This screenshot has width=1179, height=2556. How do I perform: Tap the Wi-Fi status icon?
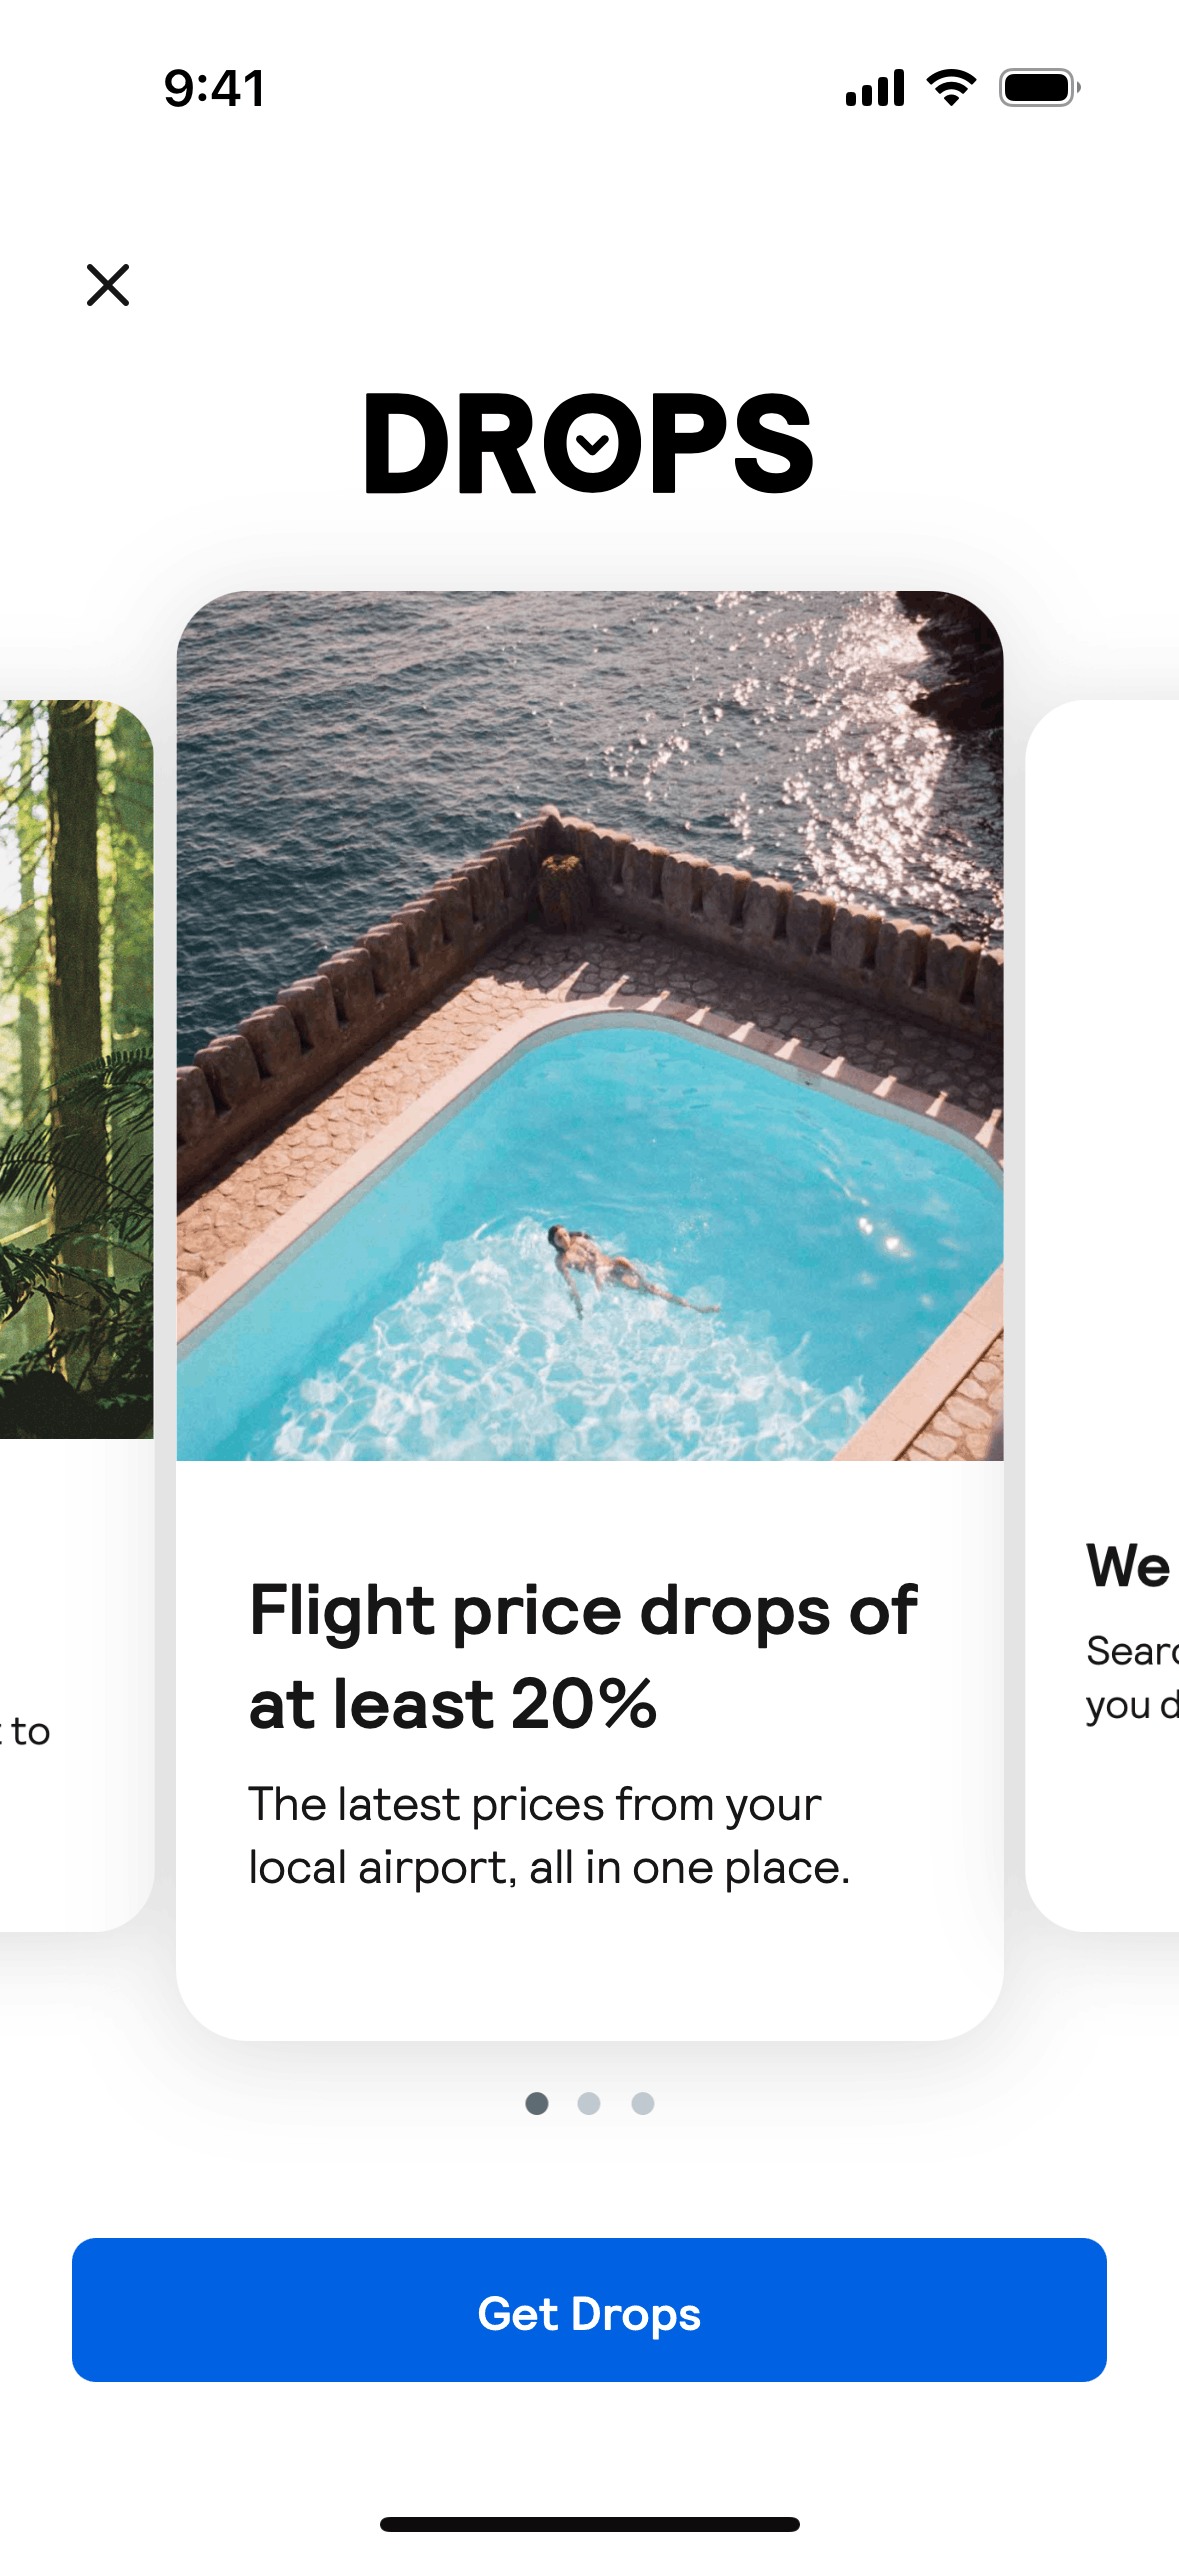pyautogui.click(x=951, y=88)
